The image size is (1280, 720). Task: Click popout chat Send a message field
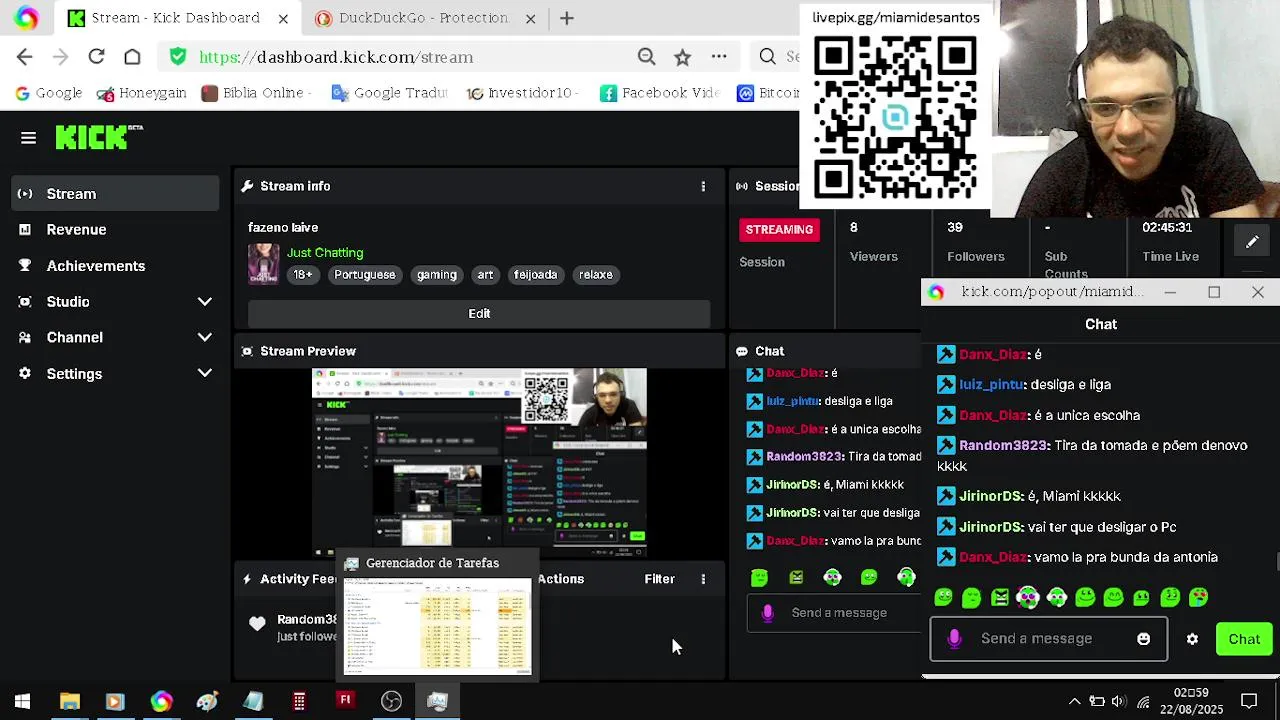(x=1049, y=639)
